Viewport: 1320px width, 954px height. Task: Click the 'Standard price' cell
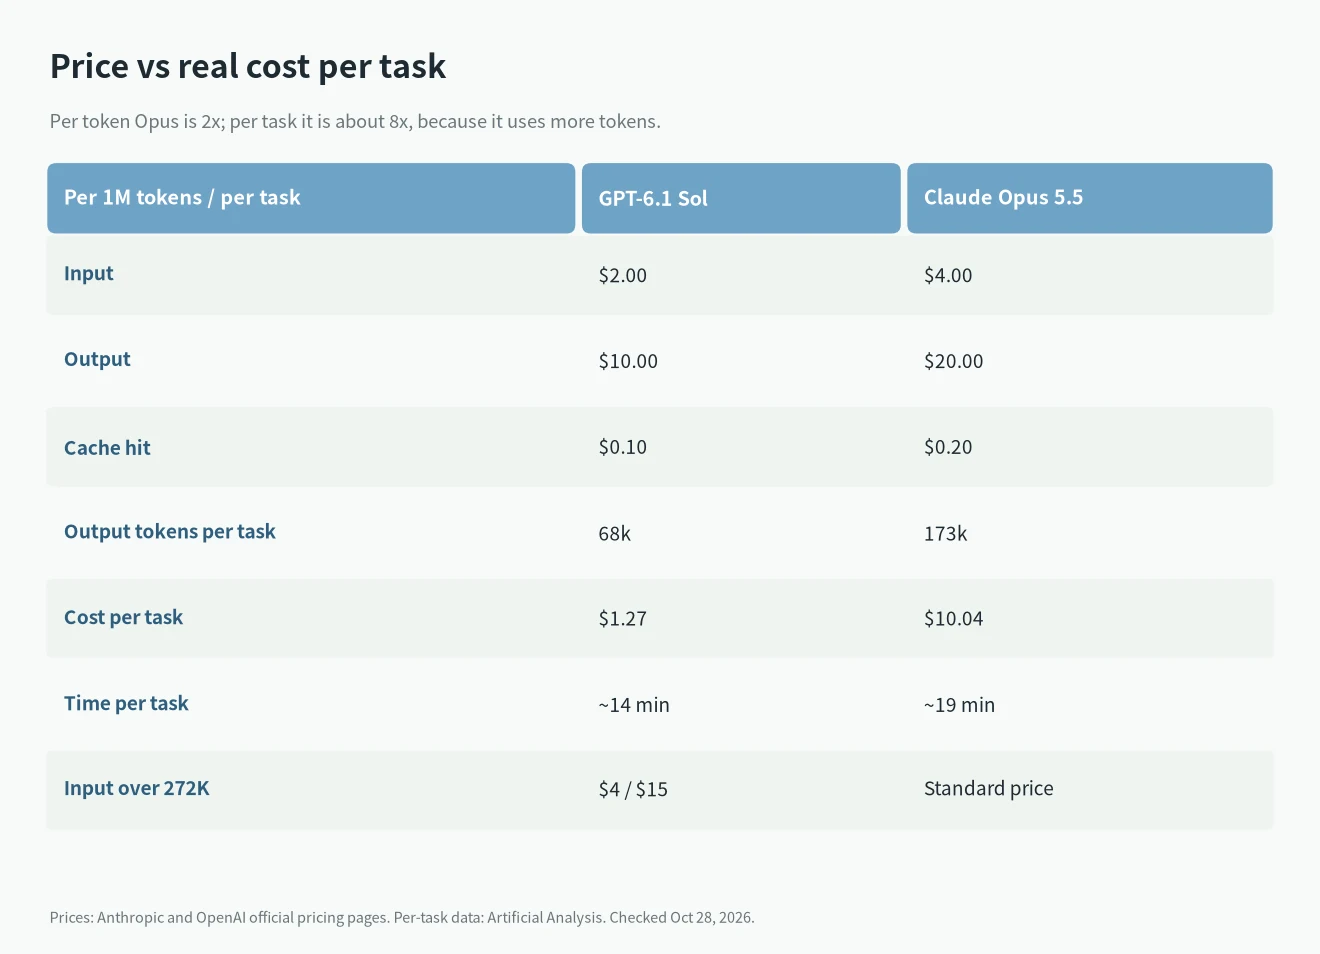988,789
